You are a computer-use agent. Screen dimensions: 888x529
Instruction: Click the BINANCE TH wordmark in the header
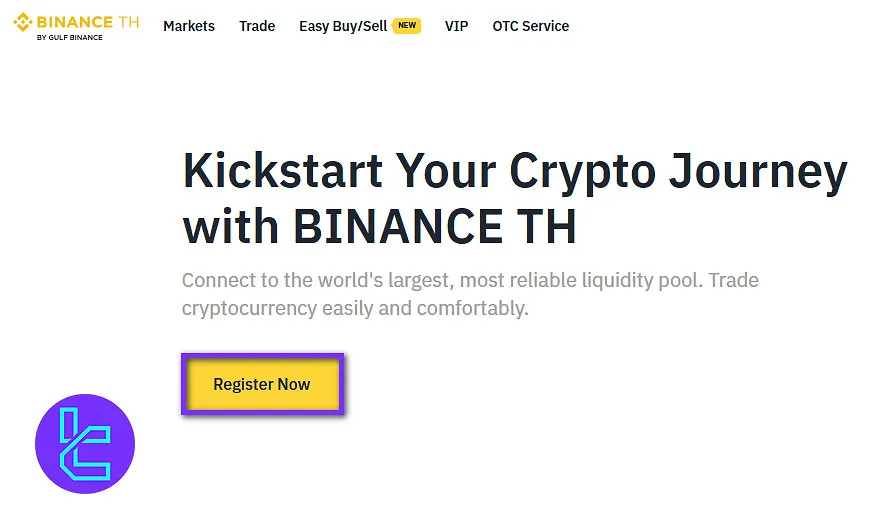point(88,21)
